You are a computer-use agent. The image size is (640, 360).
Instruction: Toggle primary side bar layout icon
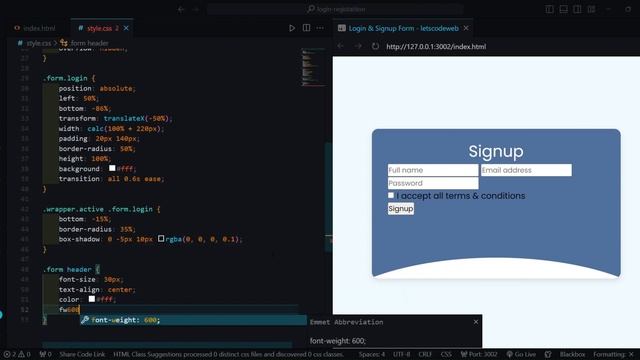[550, 9]
